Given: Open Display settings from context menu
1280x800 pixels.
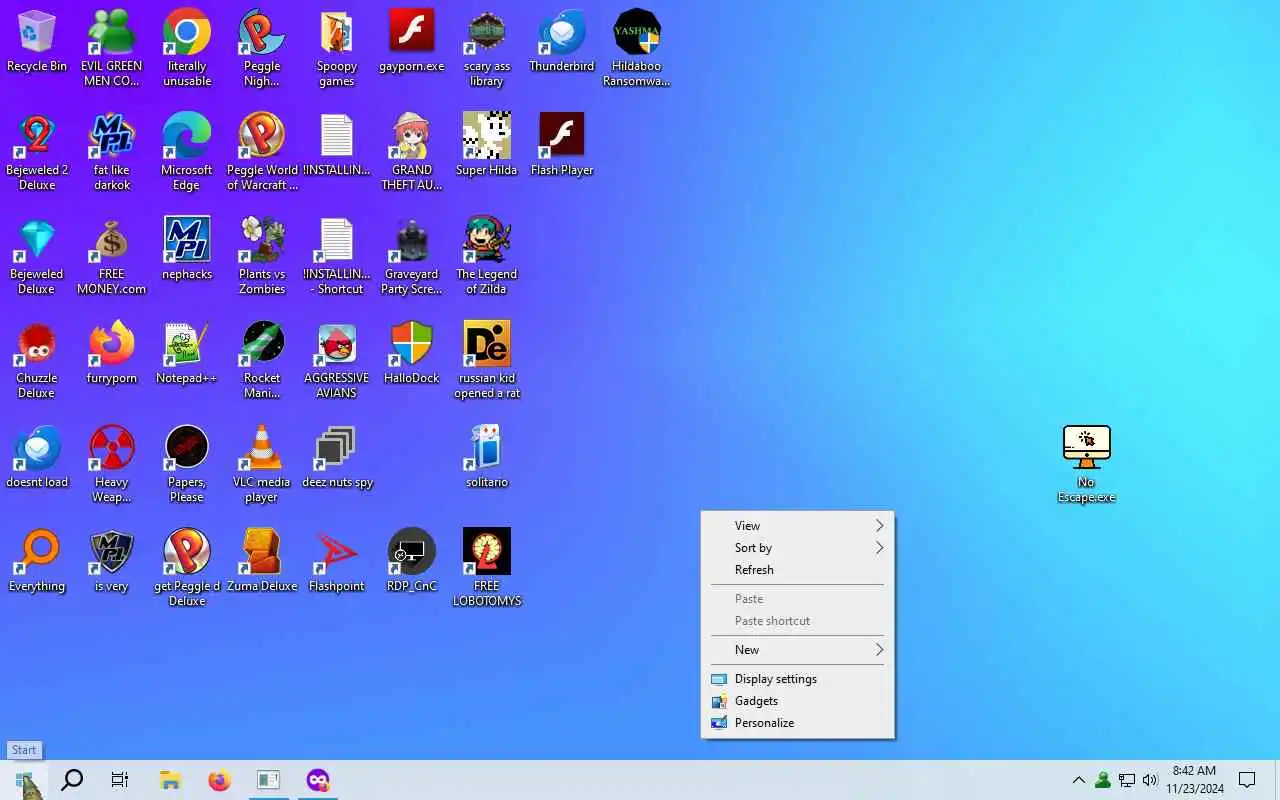Looking at the screenshot, I should coord(797,679).
